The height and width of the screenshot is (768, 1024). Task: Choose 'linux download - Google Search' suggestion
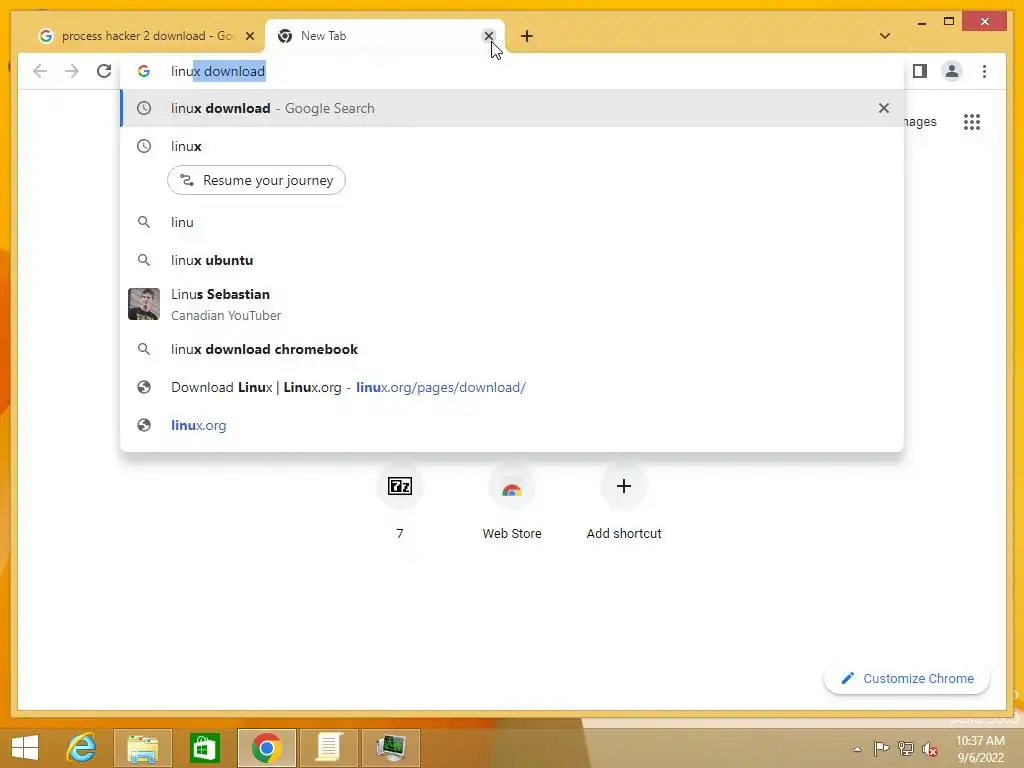512,108
